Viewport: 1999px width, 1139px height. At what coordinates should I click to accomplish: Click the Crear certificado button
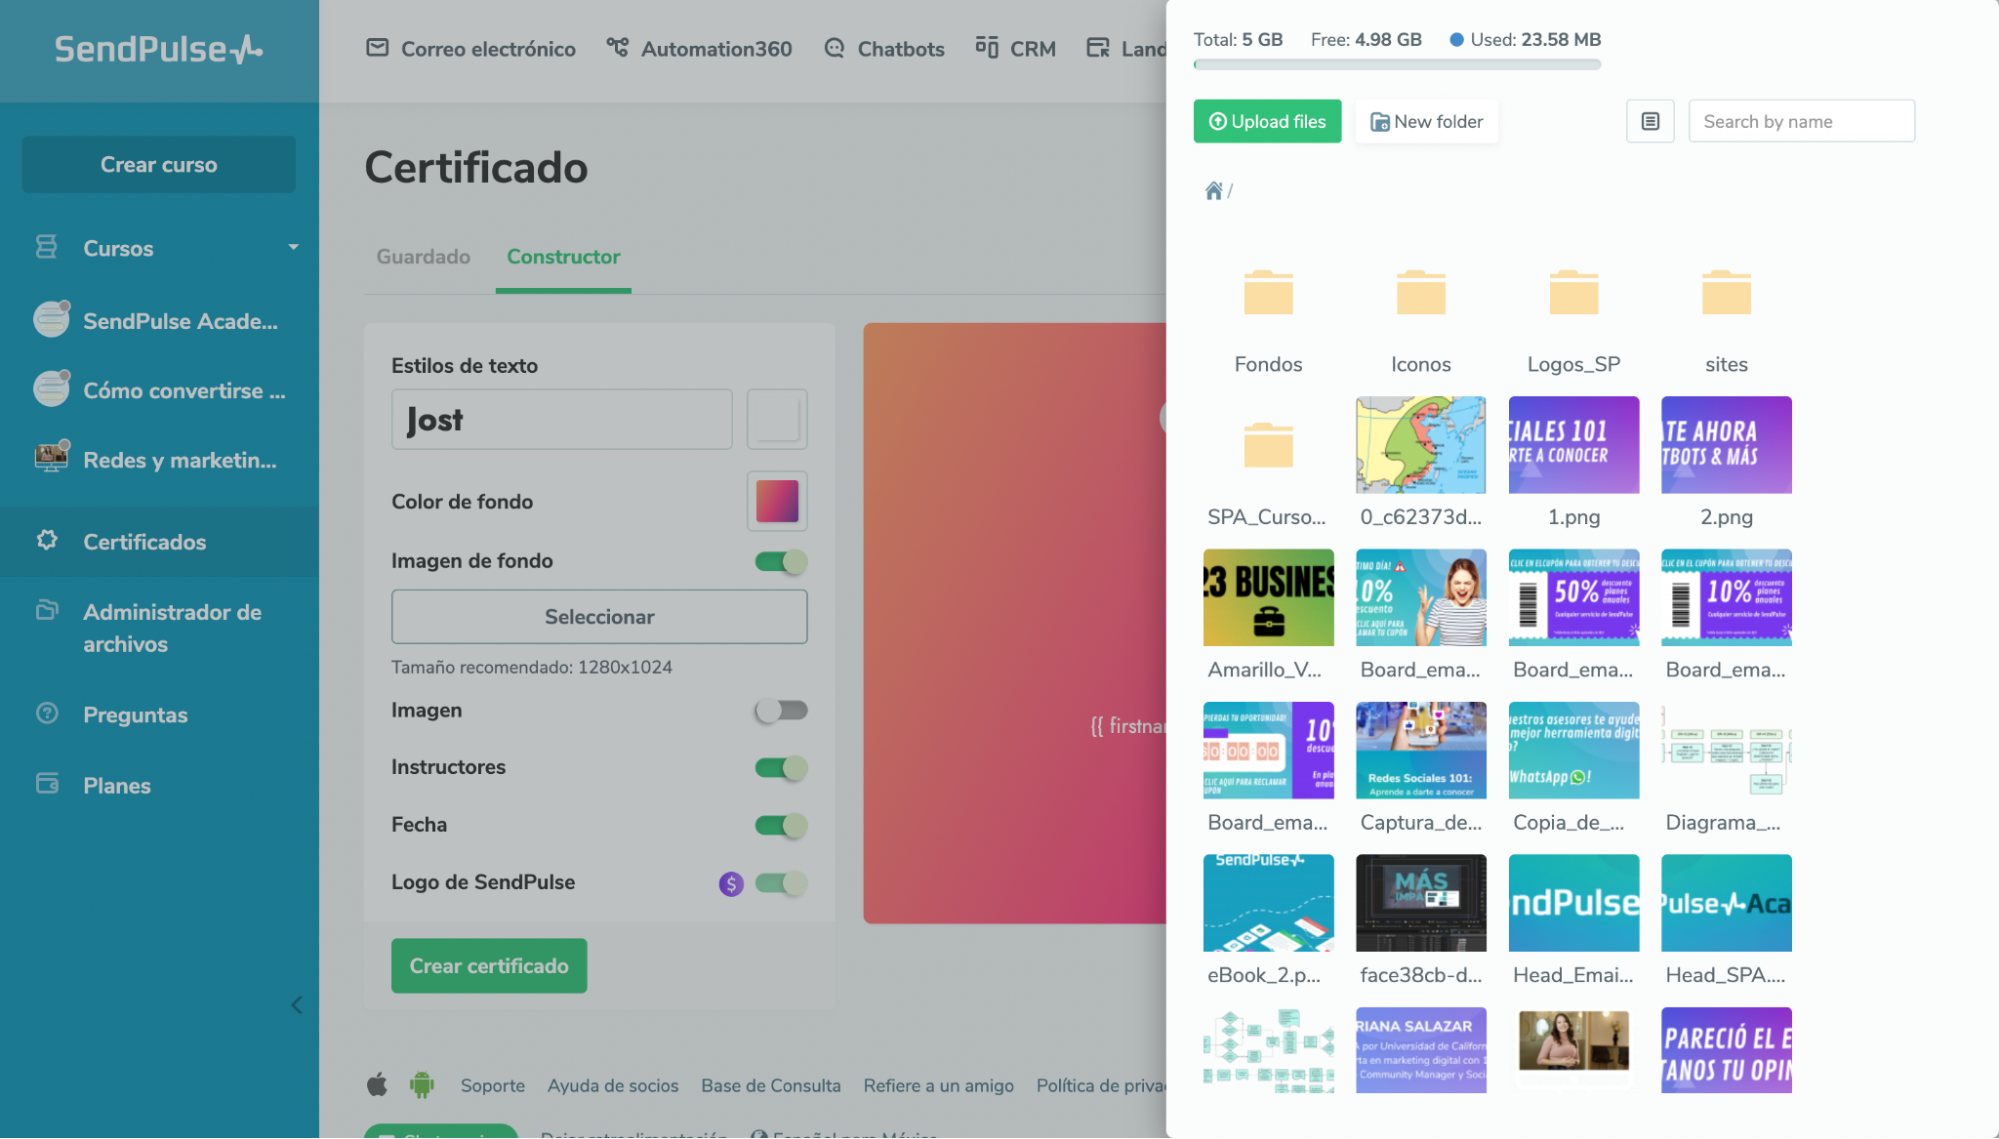(488, 965)
